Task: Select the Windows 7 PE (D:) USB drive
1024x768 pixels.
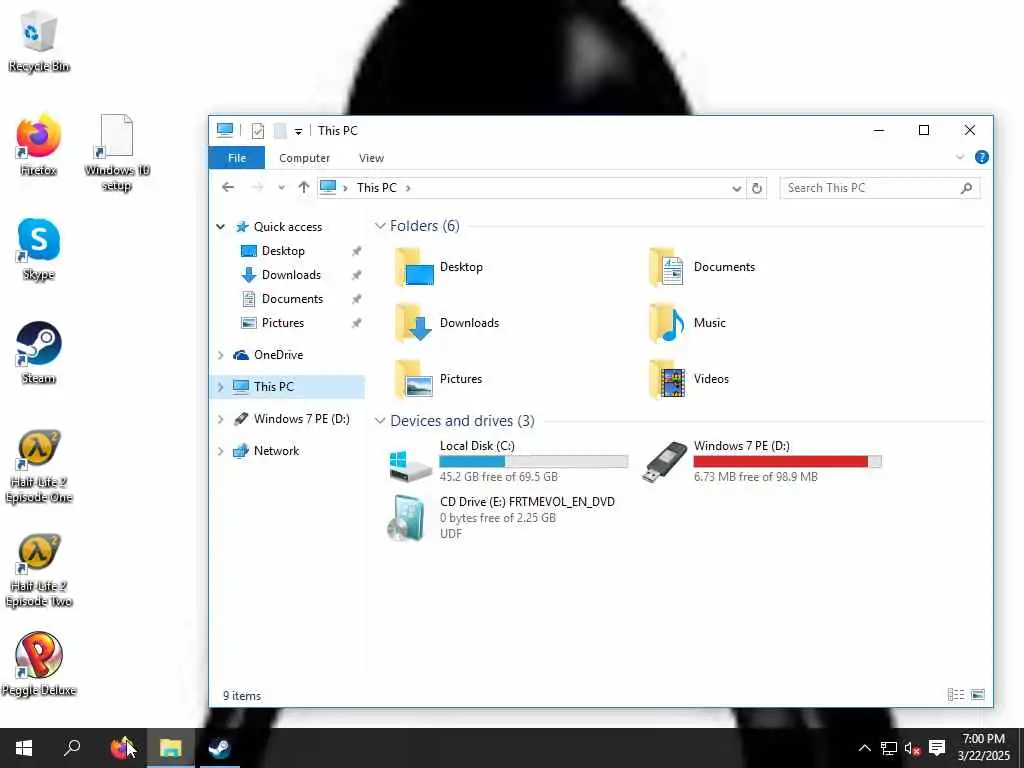Action: click(x=761, y=461)
